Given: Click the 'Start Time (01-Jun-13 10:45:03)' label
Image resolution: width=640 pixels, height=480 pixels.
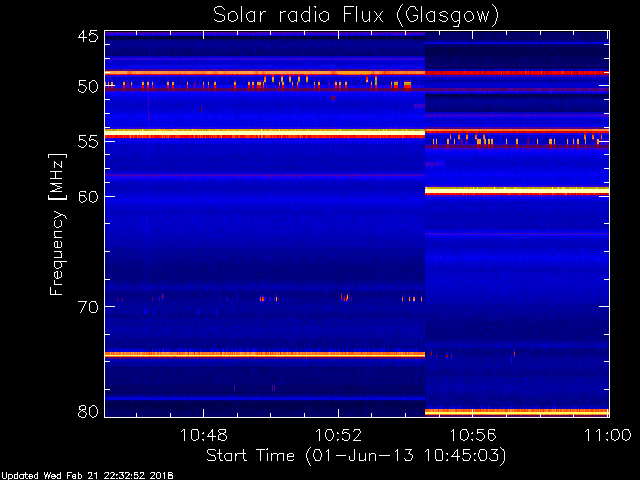Looking at the screenshot, I should tap(356, 455).
